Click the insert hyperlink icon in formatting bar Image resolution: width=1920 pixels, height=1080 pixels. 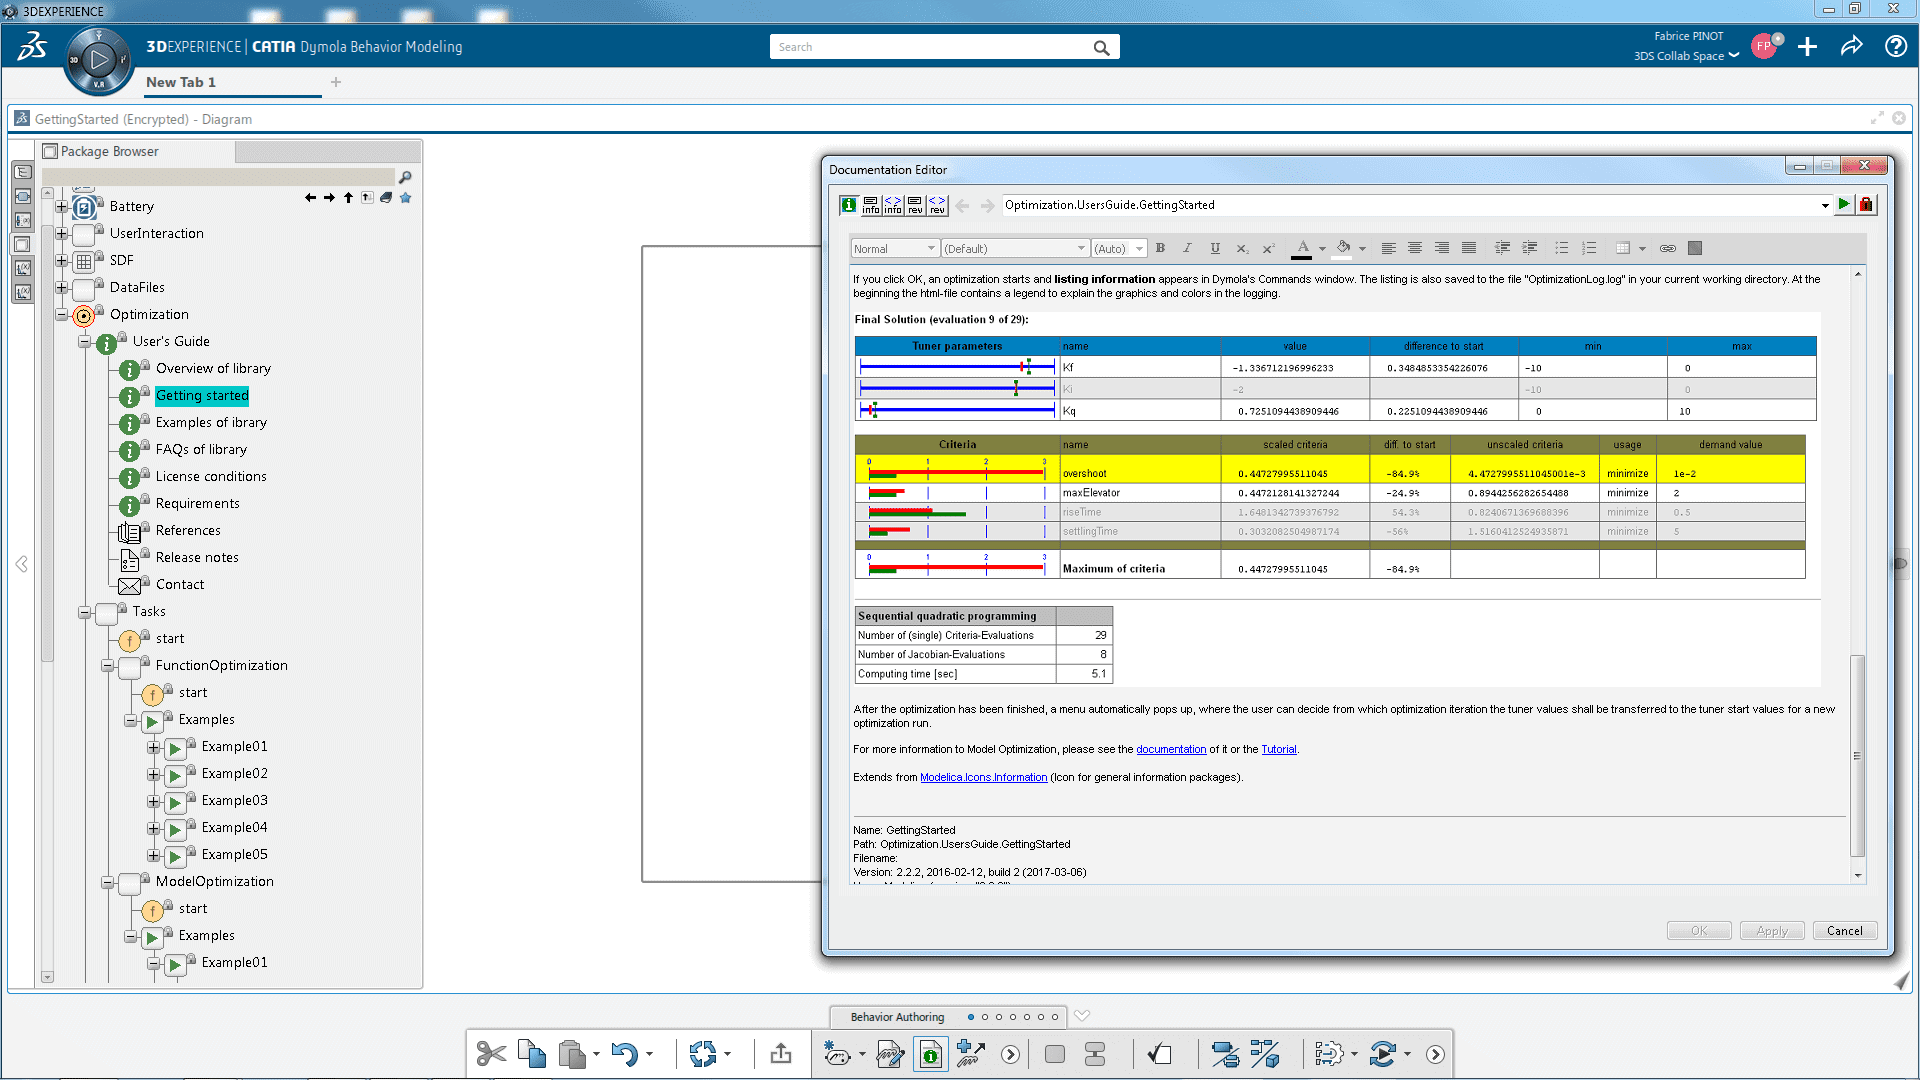click(1667, 249)
